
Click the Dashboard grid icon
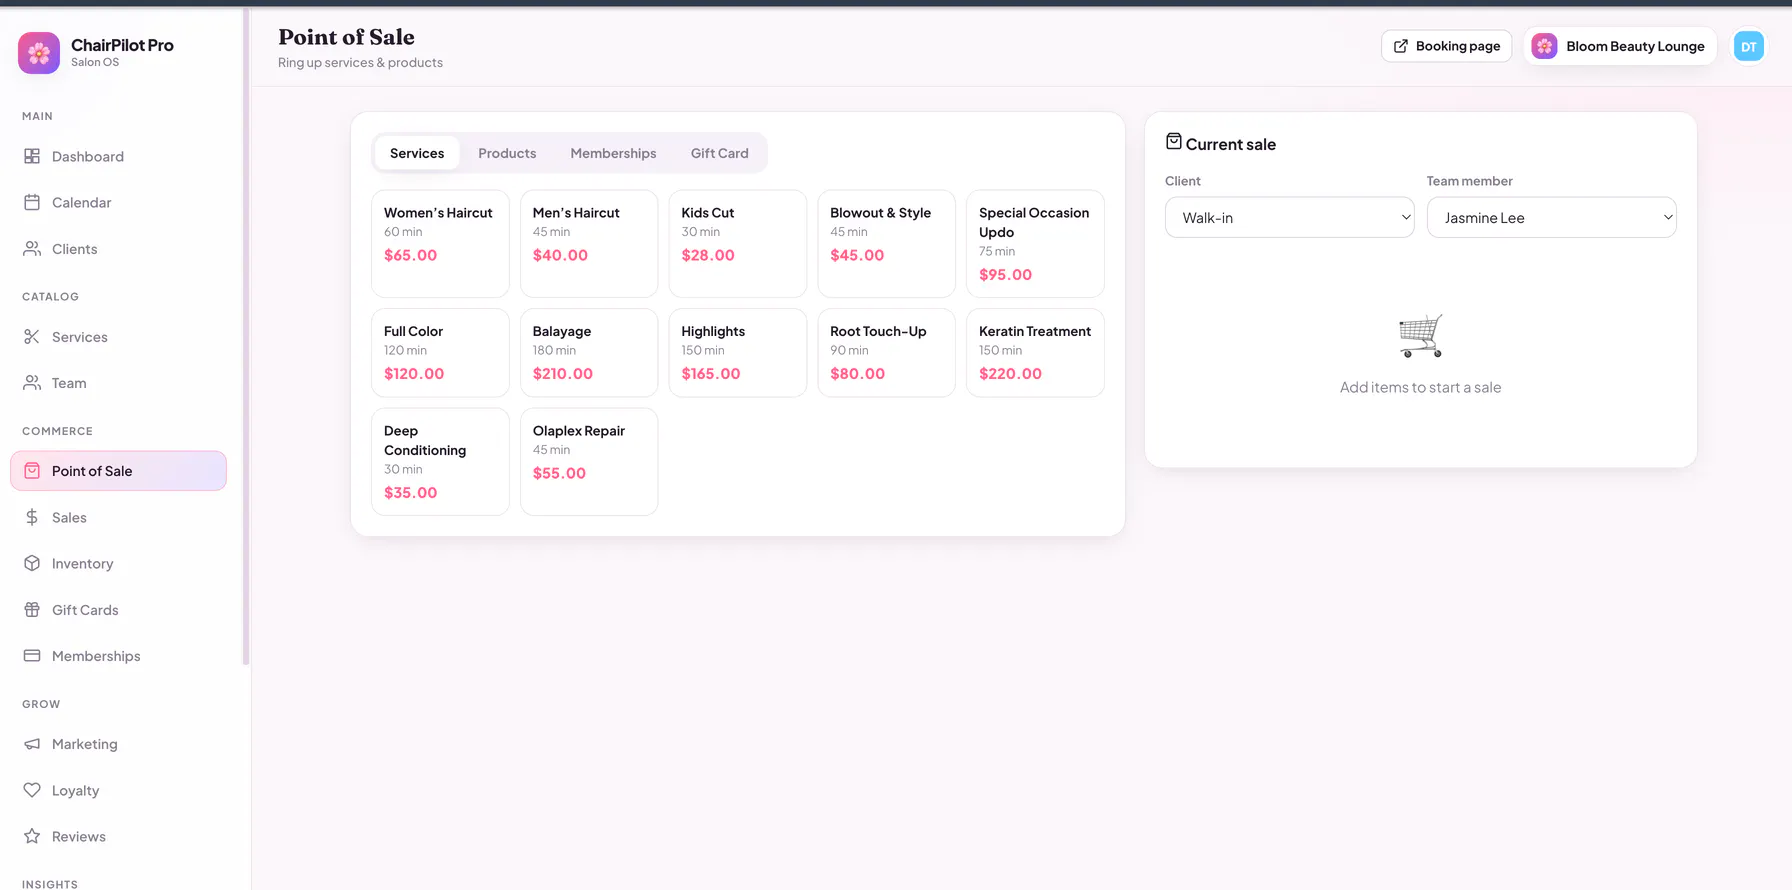pyautogui.click(x=32, y=156)
